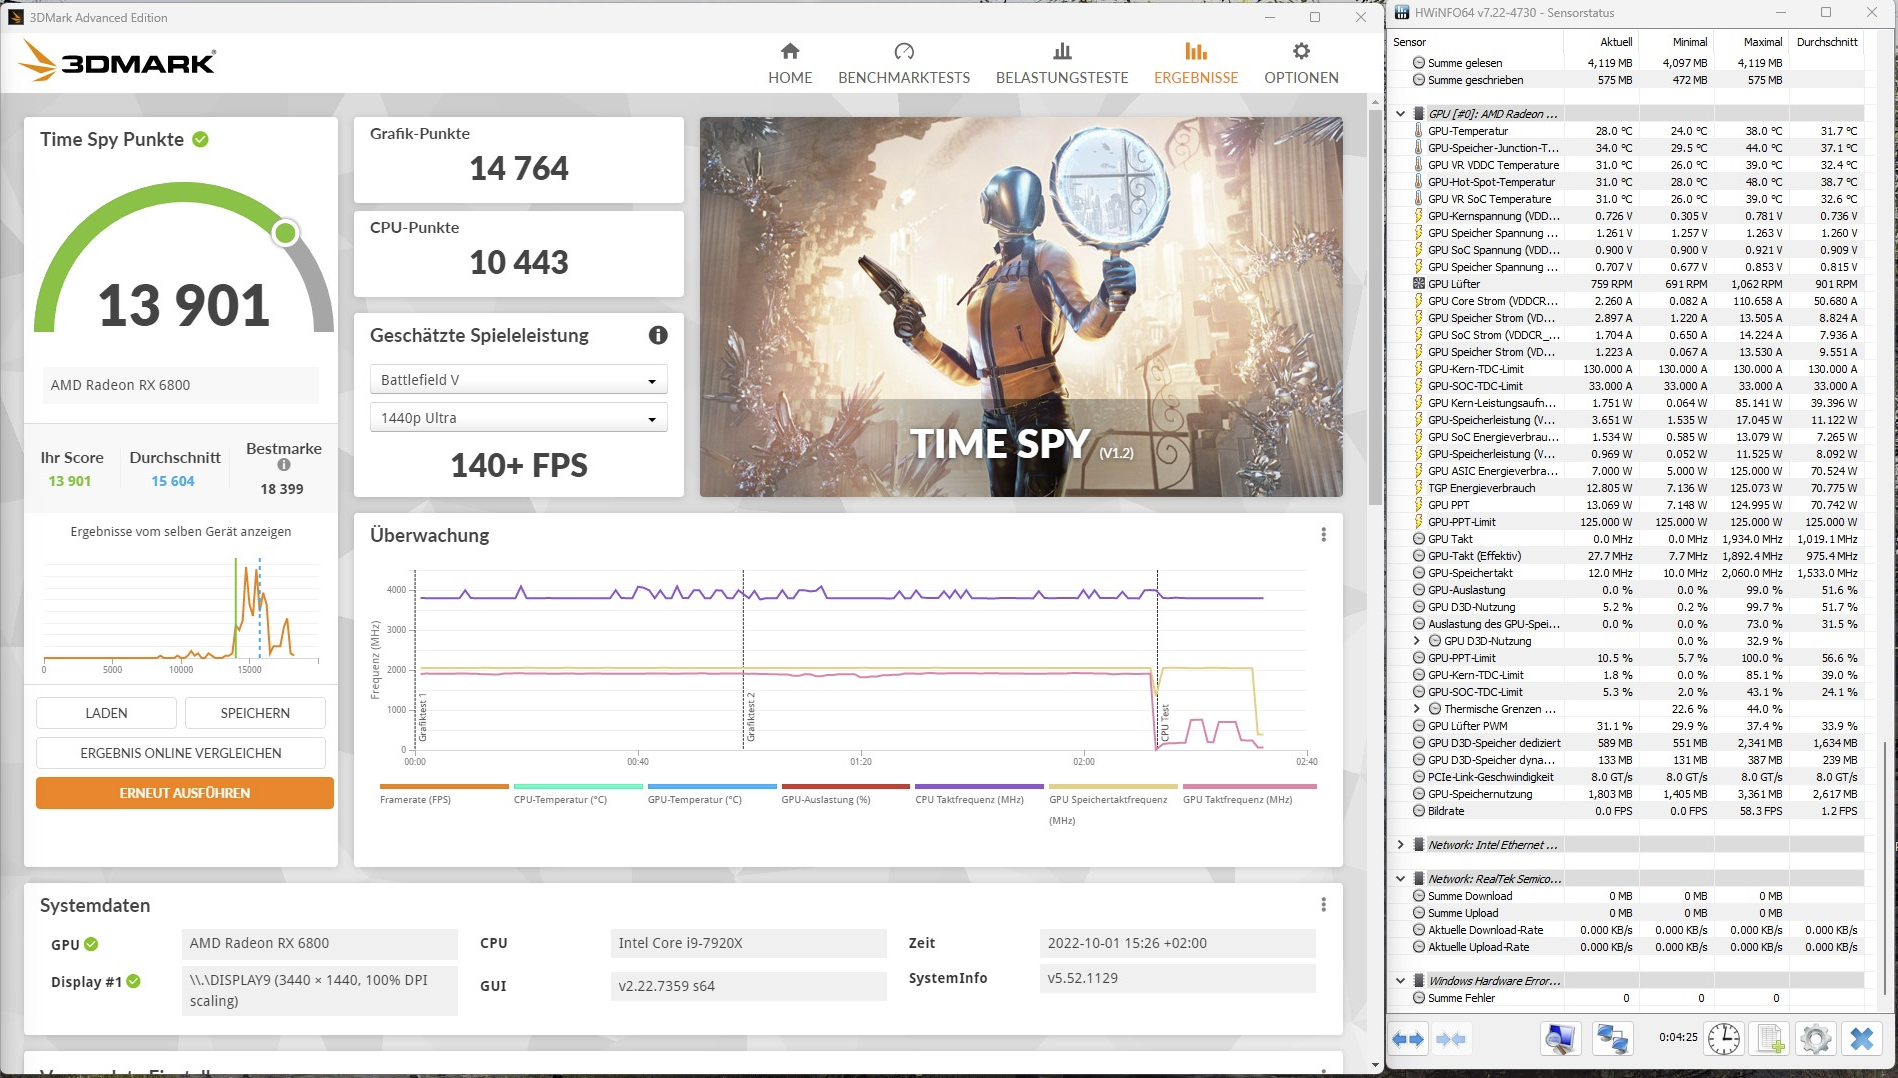Click the blue X icon in HWiNFO toolbar
The width and height of the screenshot is (1898, 1078).
pyautogui.click(x=1862, y=1039)
